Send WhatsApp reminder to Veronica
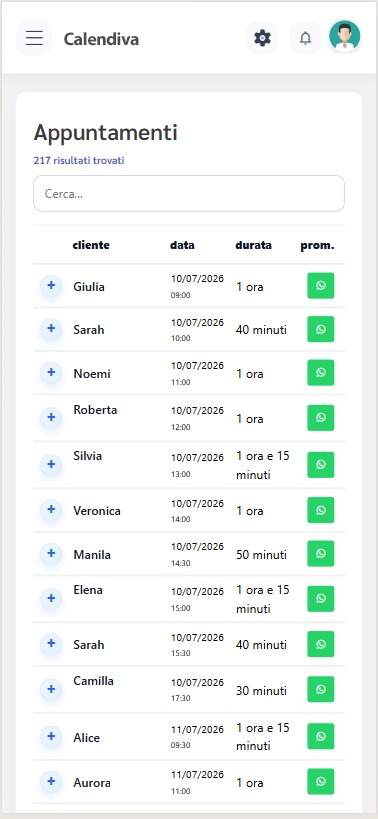 coord(321,510)
